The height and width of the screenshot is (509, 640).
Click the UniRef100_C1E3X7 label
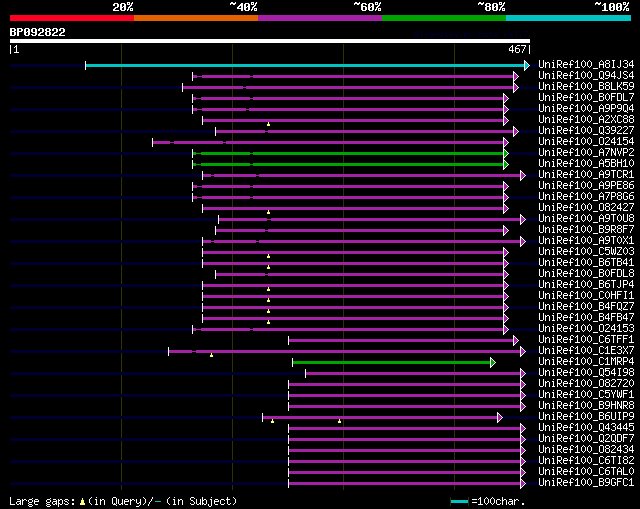pyautogui.click(x=586, y=351)
